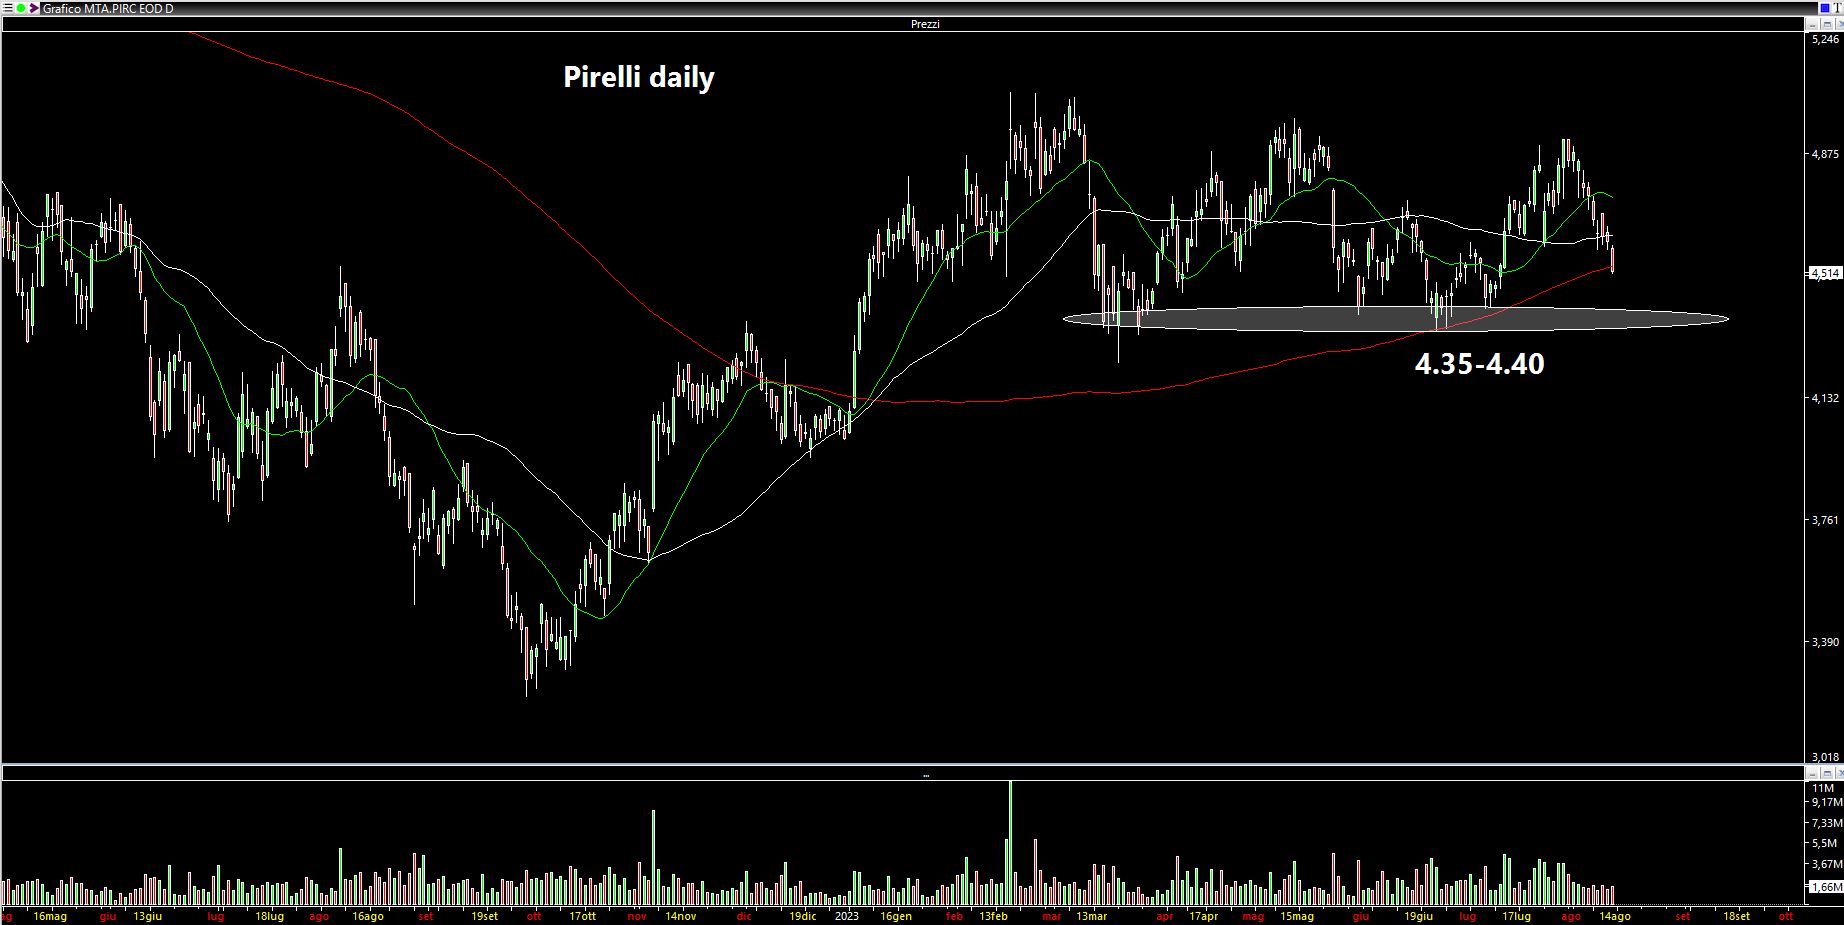Click the 5,5M volume axis label
Viewport: 1844px width, 925px height.
tap(1823, 843)
